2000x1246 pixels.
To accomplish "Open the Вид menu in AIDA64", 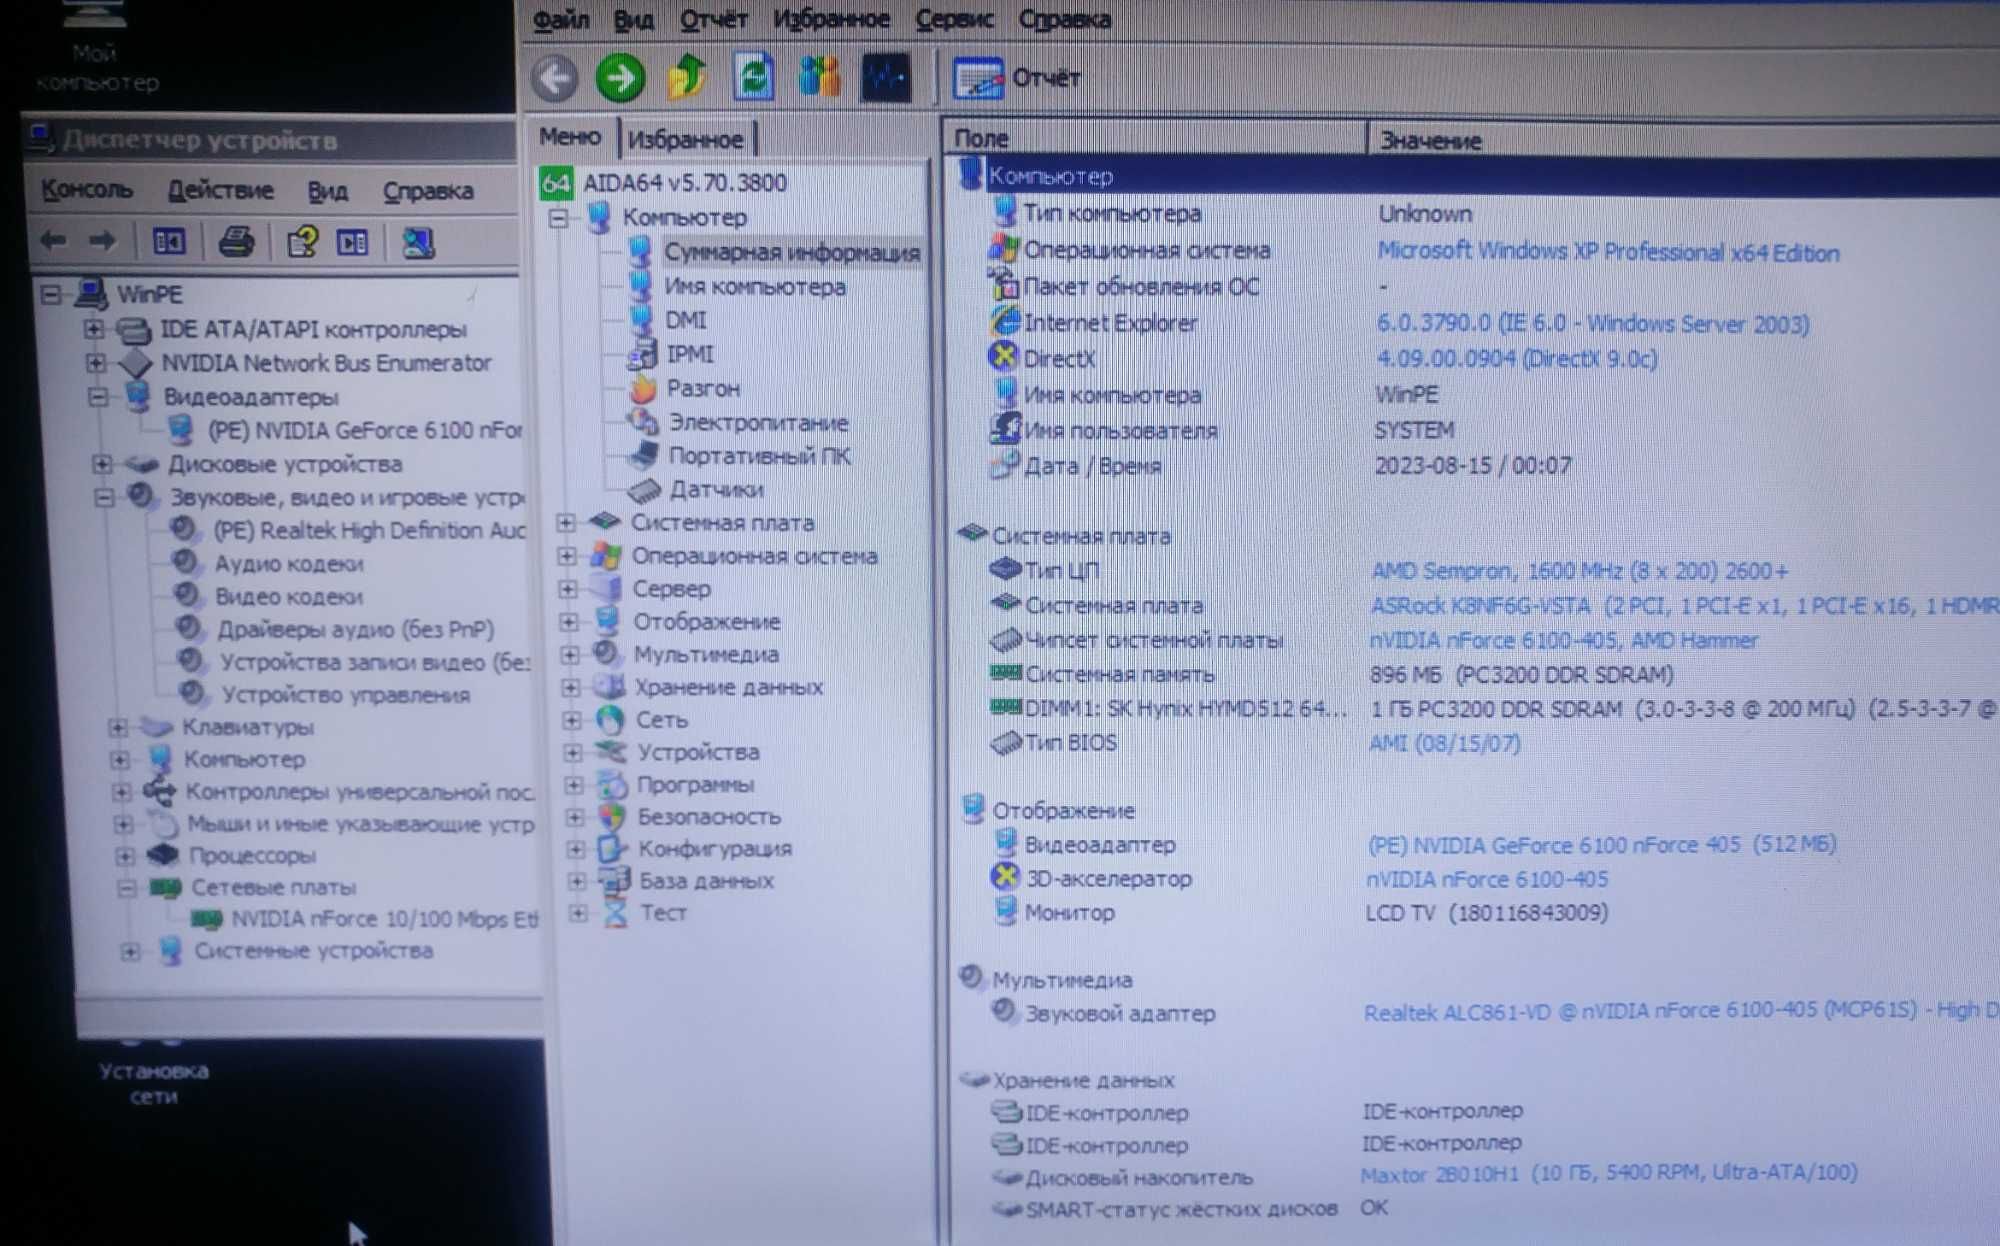I will 633,19.
